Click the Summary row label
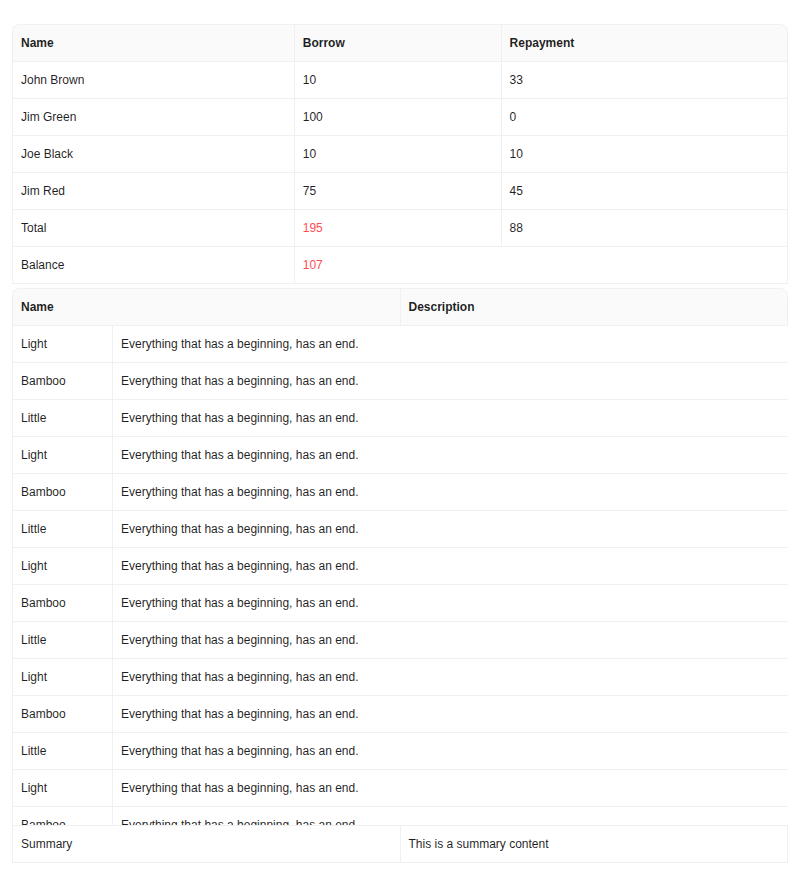The image size is (800, 887). coord(44,843)
